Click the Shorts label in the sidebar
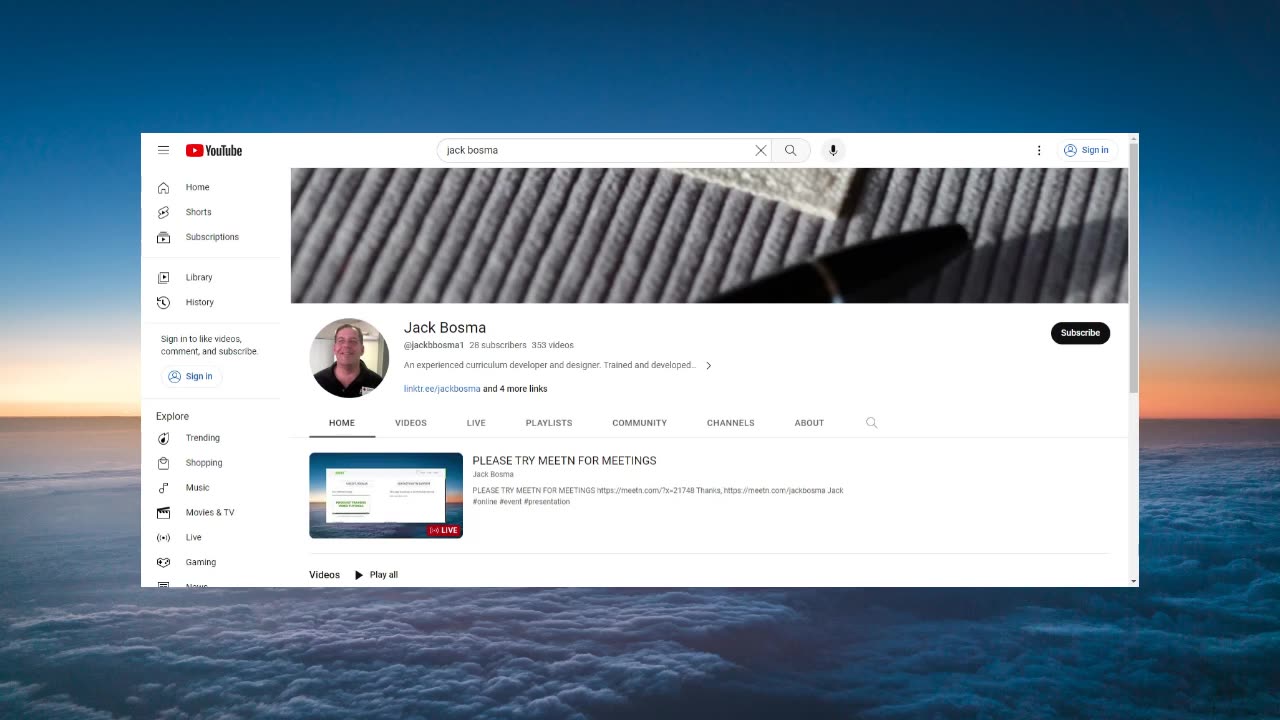 pos(199,212)
